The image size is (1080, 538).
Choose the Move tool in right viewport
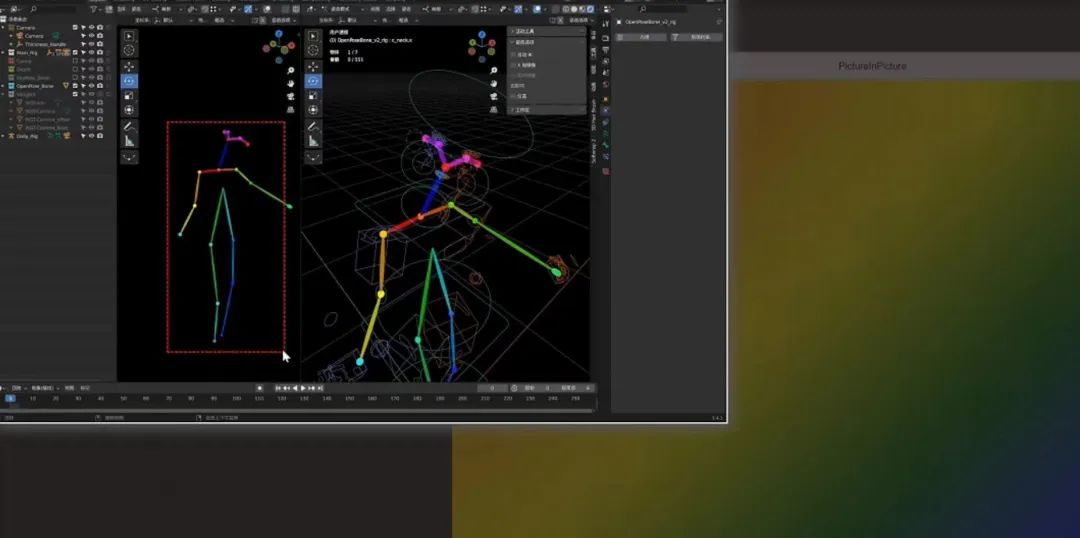[x=313, y=67]
